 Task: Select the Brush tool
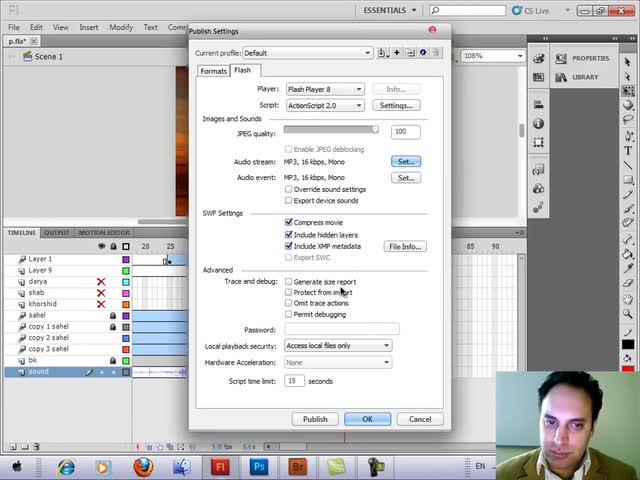point(628,209)
